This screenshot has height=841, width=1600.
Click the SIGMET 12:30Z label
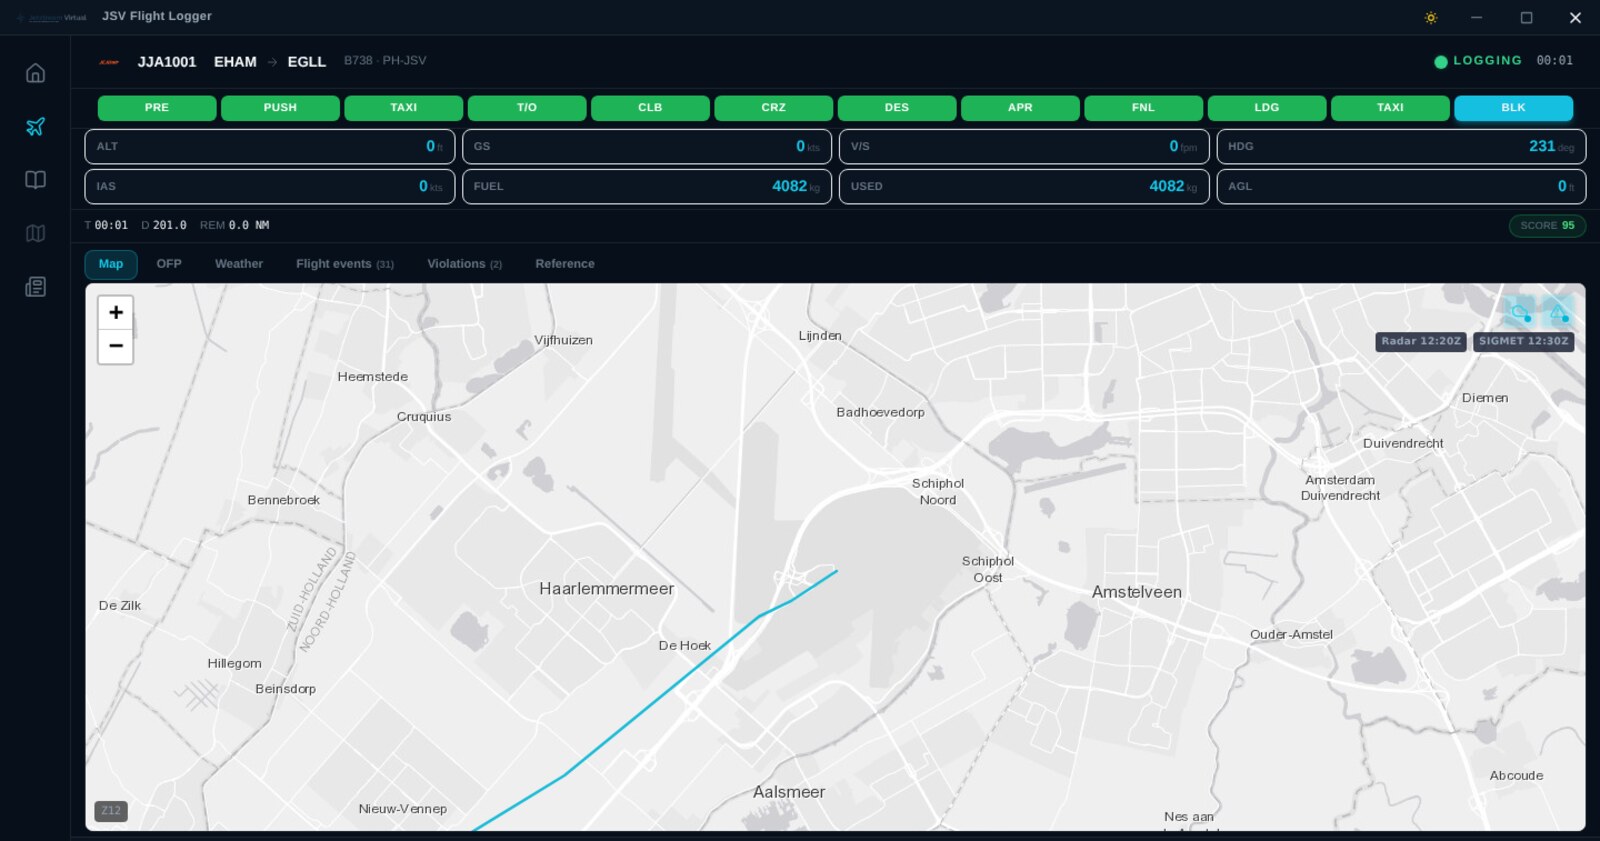point(1524,341)
